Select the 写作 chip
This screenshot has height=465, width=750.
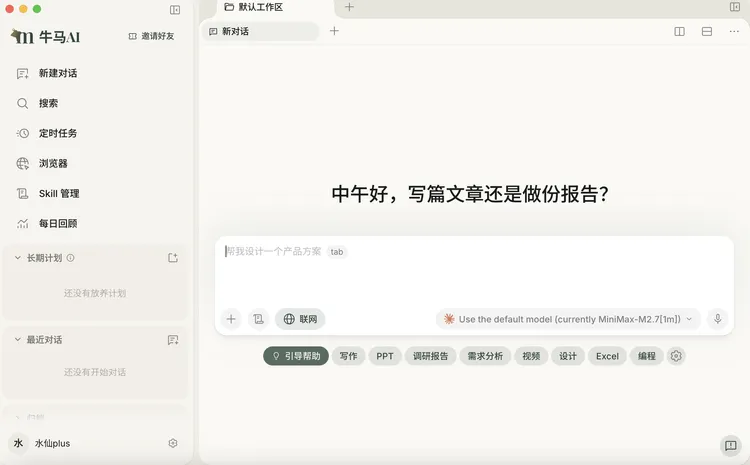click(348, 356)
